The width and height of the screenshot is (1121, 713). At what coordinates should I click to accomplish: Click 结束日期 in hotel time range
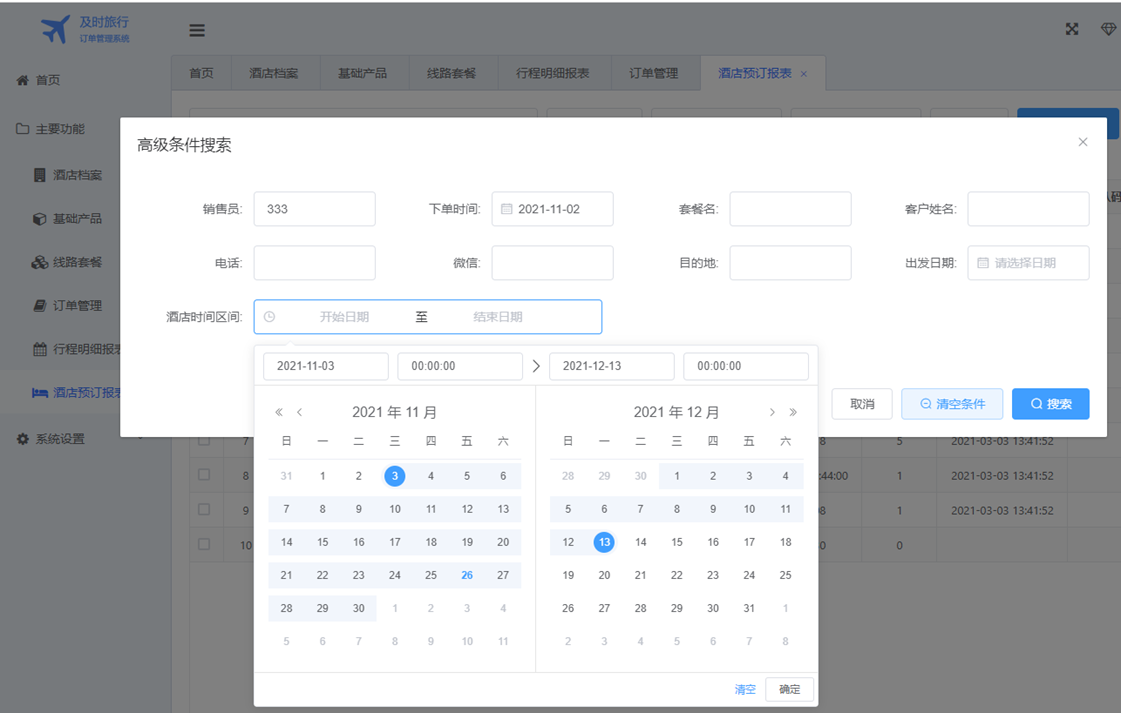498,317
